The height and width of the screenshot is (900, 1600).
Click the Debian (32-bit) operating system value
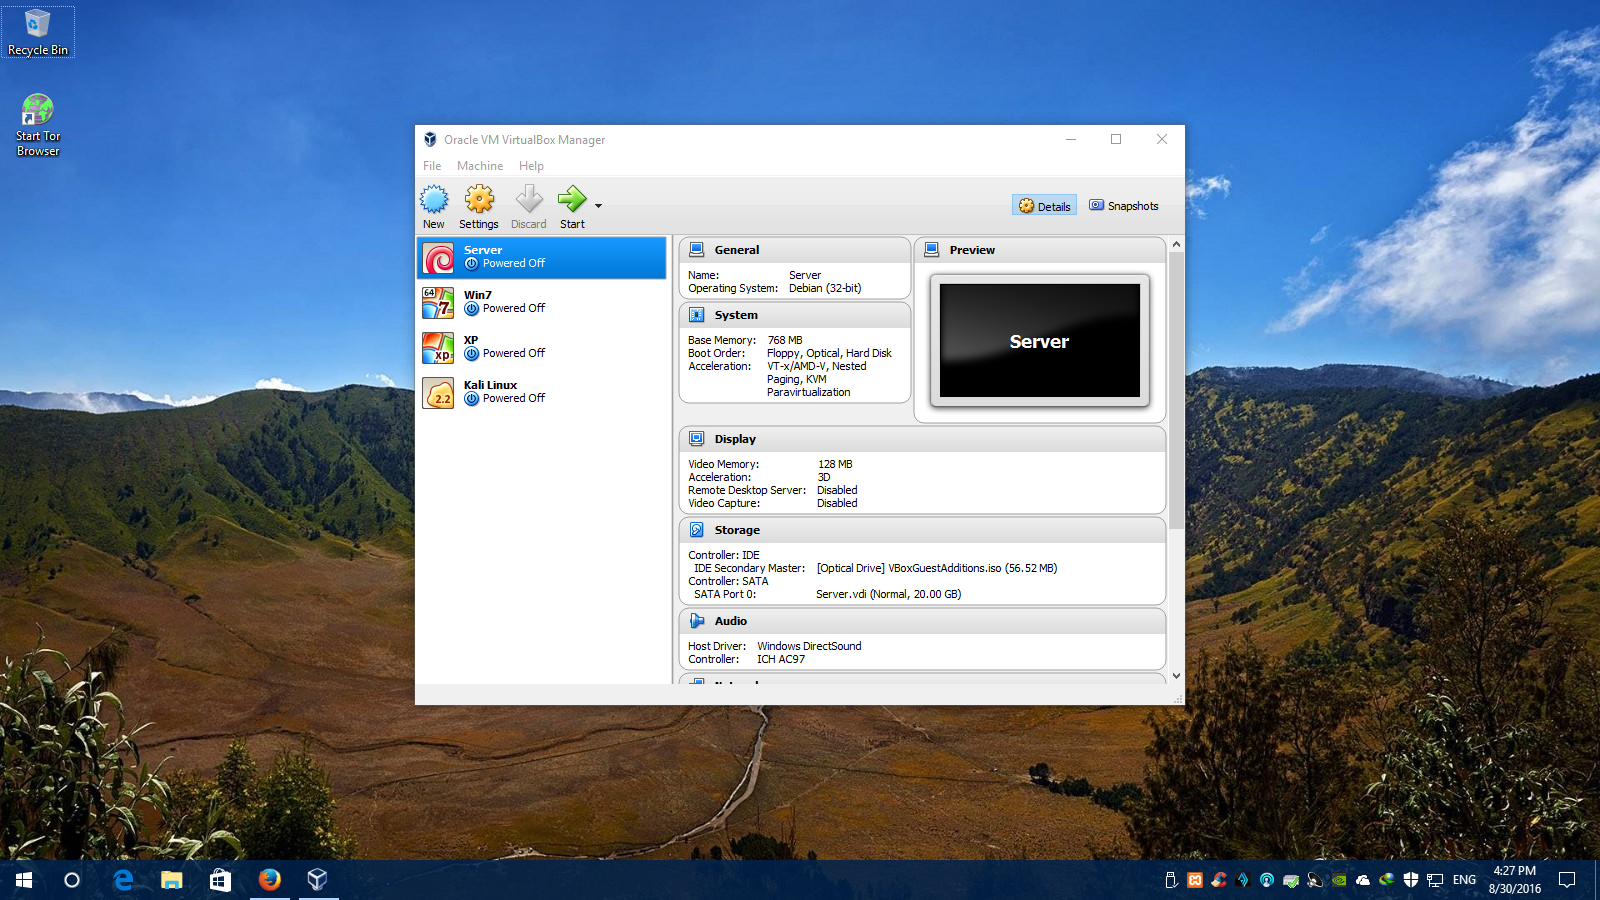825,288
